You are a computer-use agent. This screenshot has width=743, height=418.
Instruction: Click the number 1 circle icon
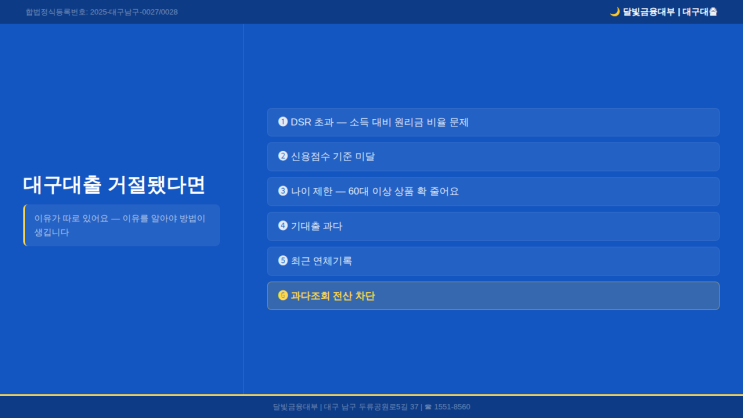click(x=283, y=122)
